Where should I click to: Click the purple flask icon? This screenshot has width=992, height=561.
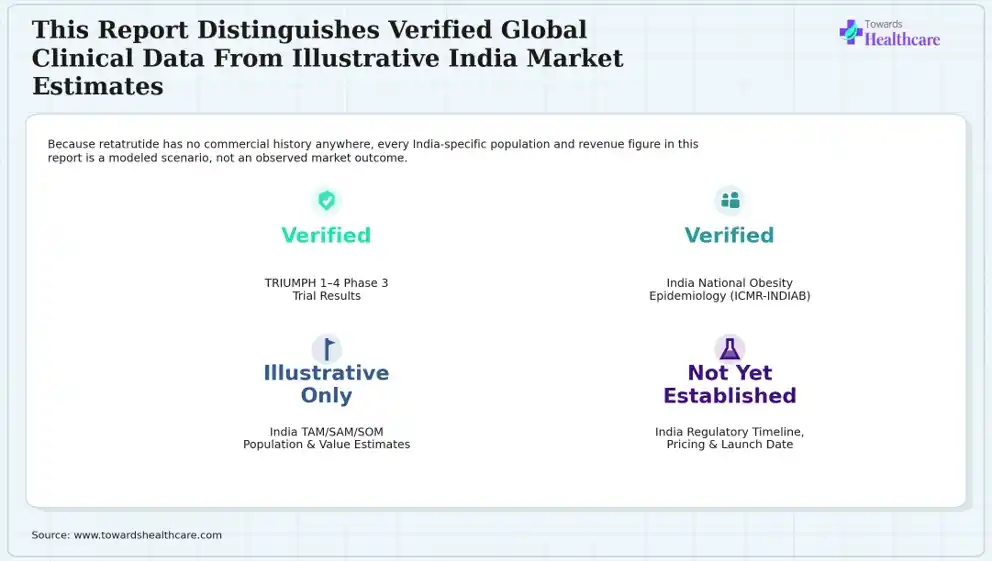tap(729, 348)
